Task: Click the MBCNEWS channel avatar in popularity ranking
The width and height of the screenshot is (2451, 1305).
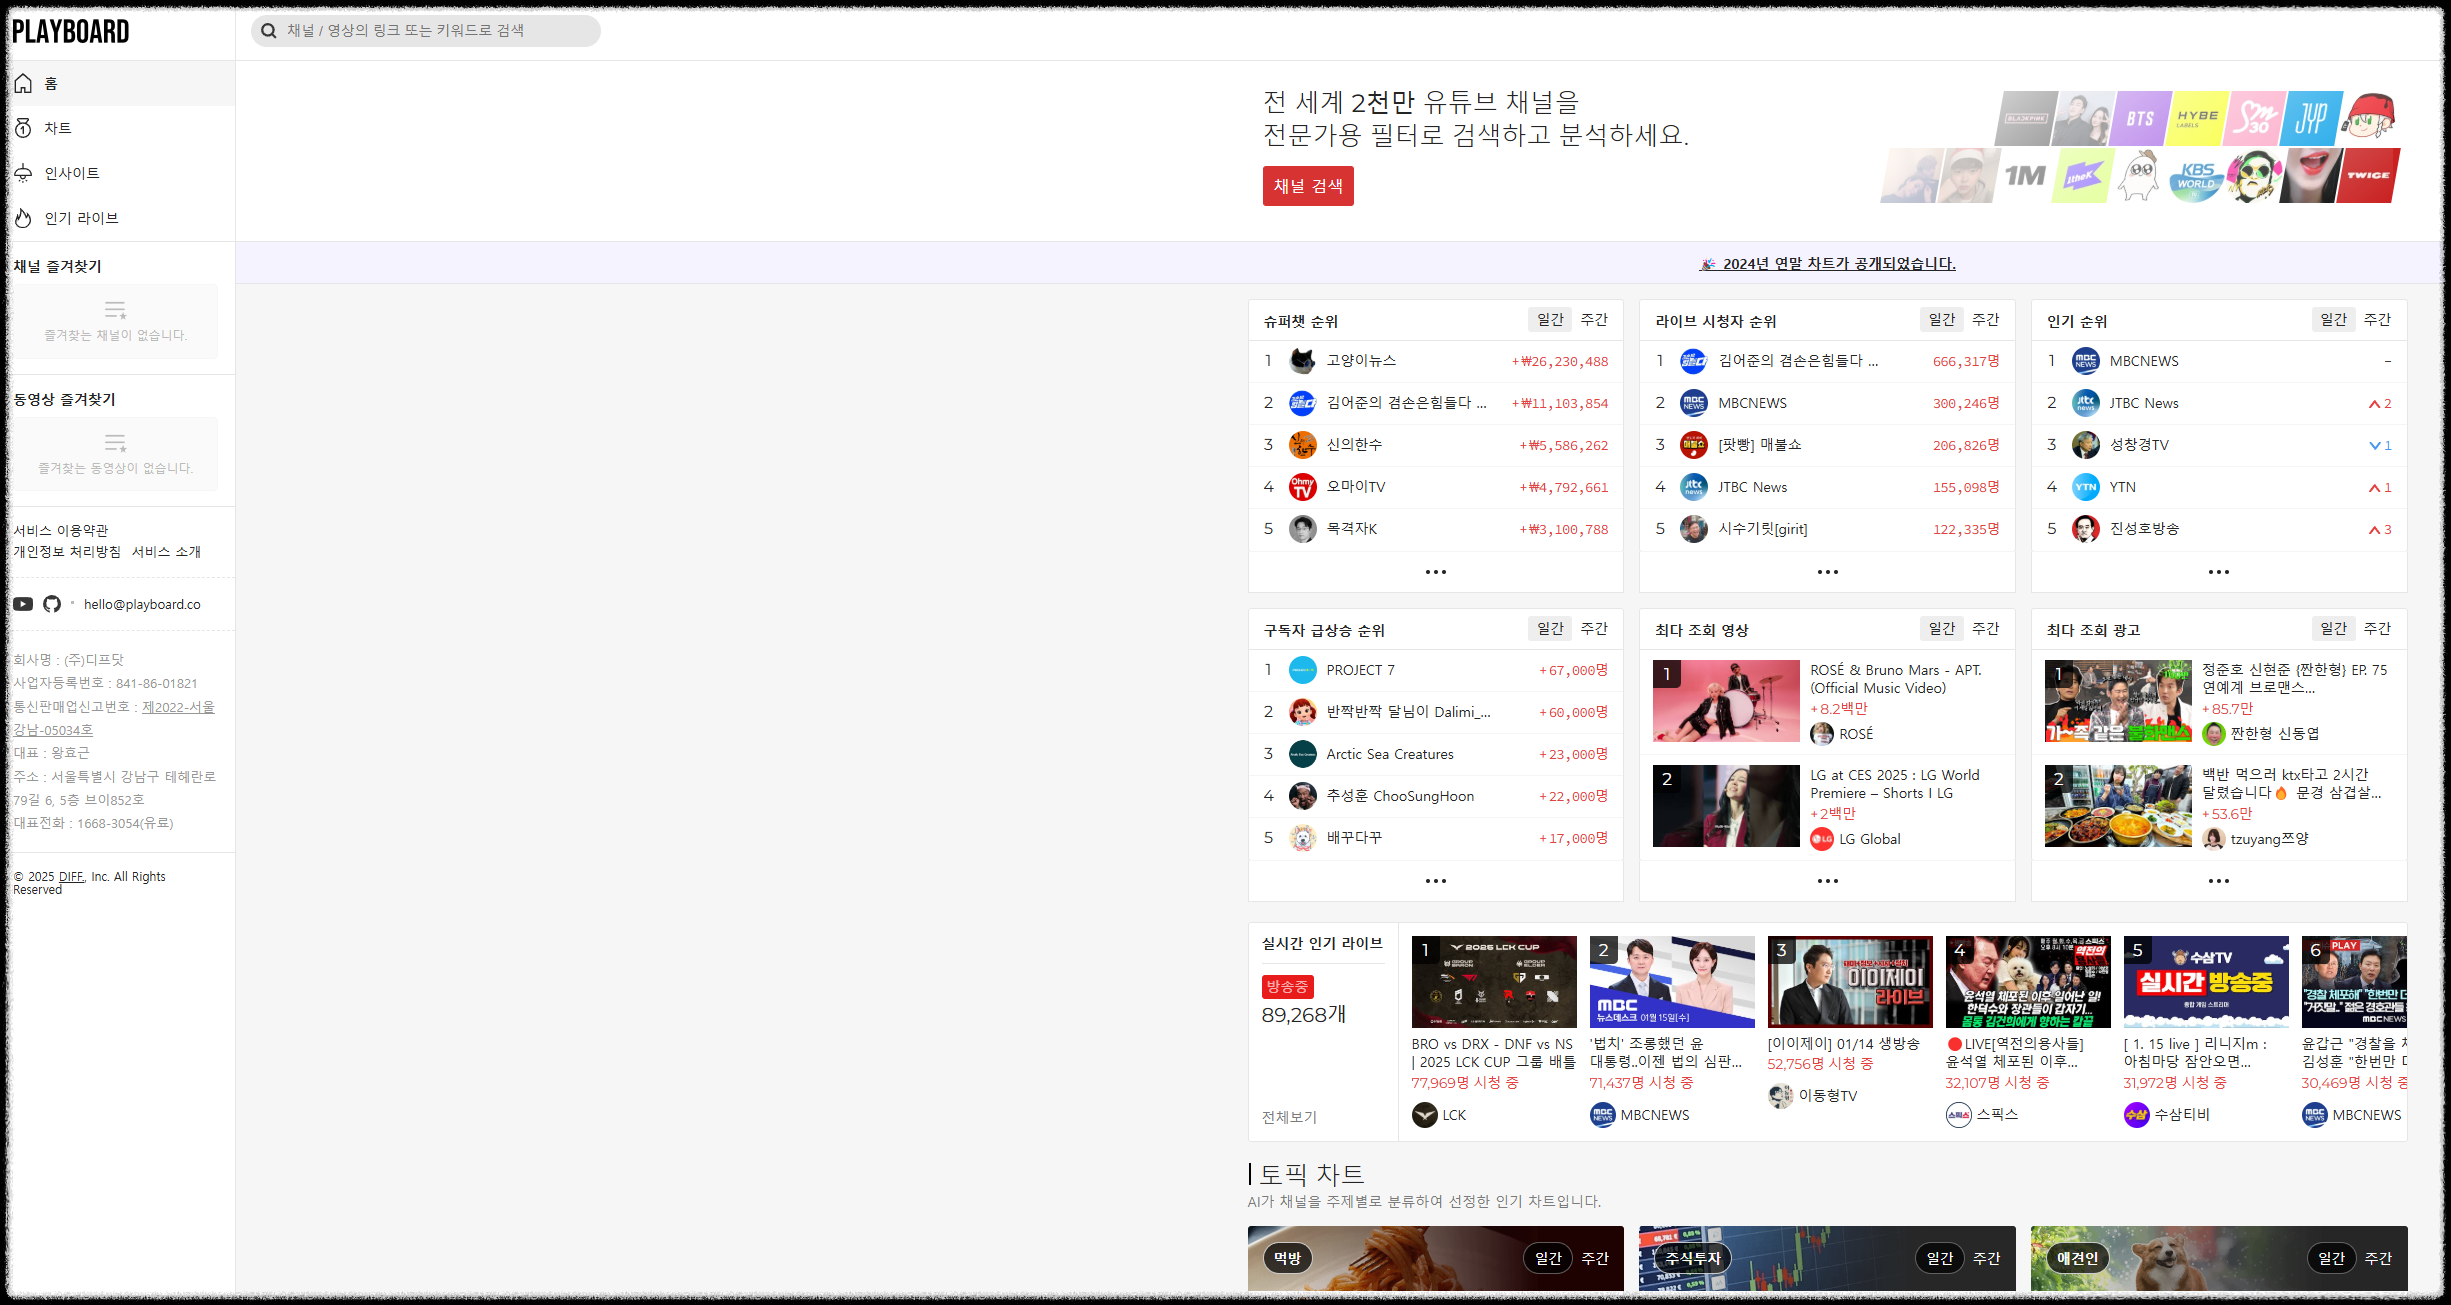Action: (2085, 361)
